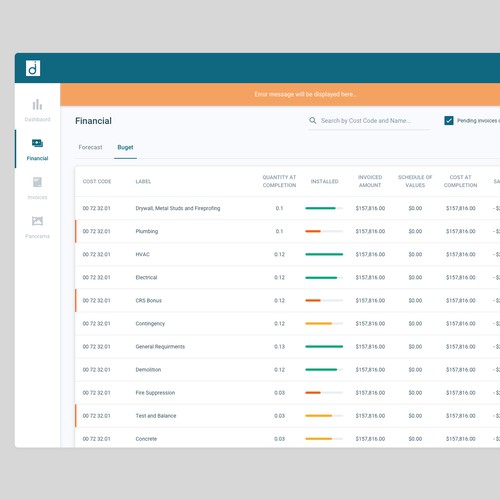Click the orange error message banner
Viewport: 500px width, 500px height.
(x=280, y=94)
